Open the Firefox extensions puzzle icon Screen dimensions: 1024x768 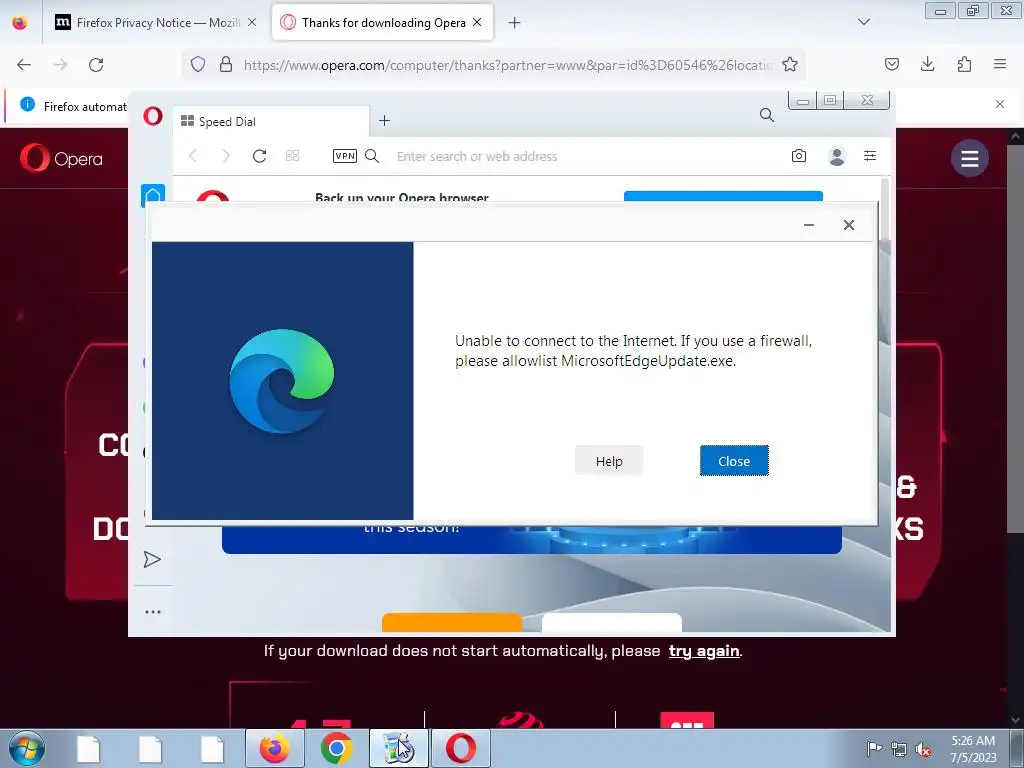click(x=965, y=64)
